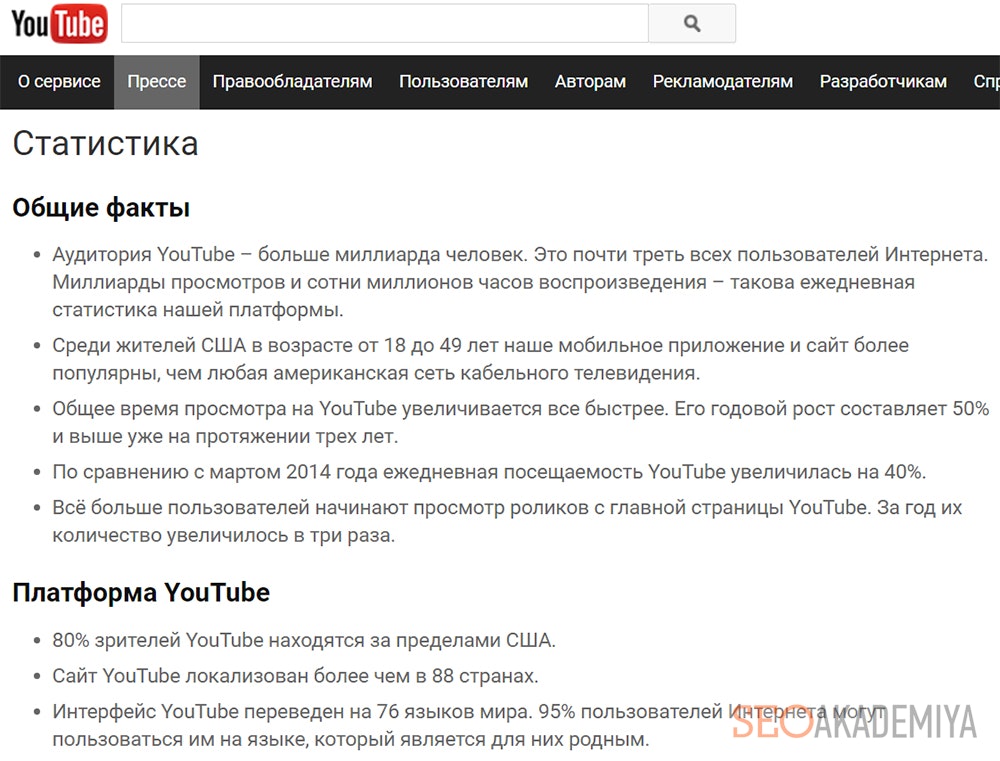This screenshot has height=761, width=1000.
Task: Click the "Статистика" page title
Action: tap(105, 143)
